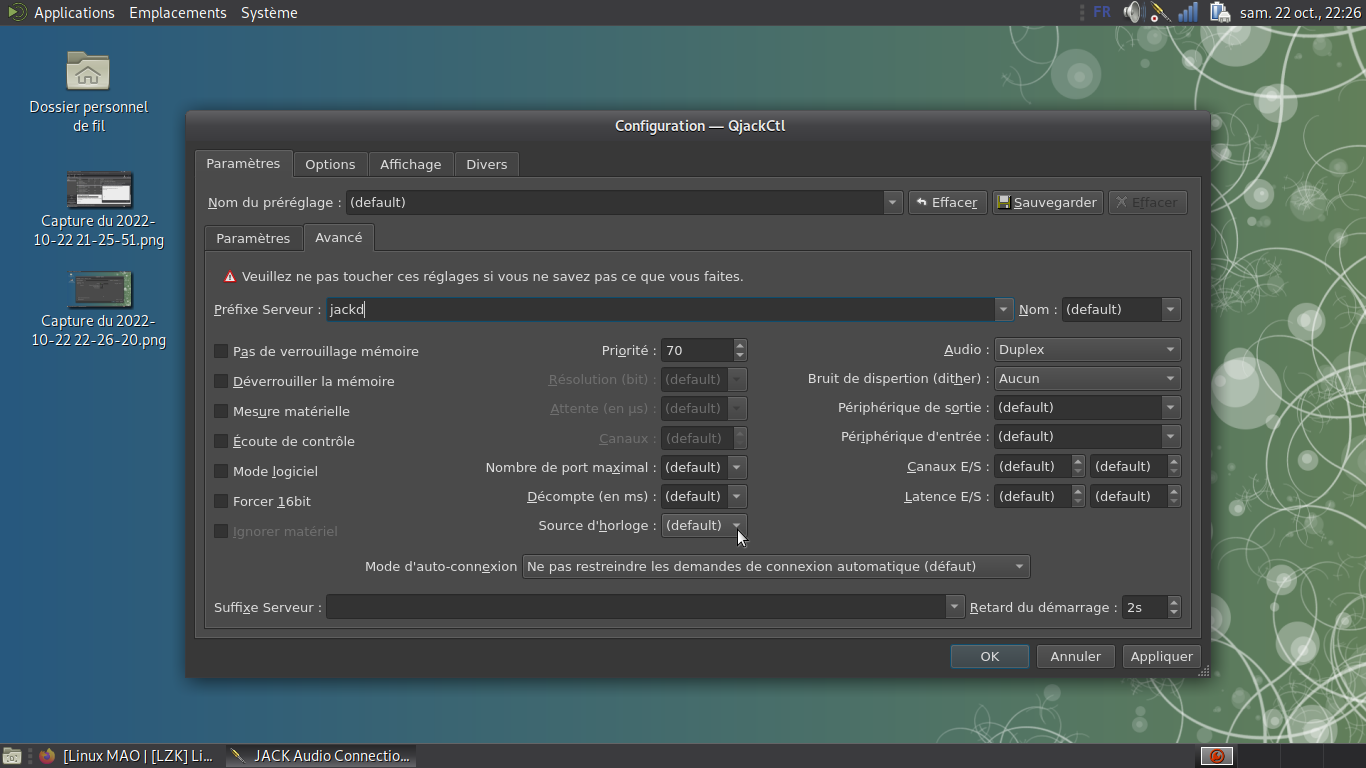Open the Divers tab
The height and width of the screenshot is (768, 1366).
[x=487, y=164]
